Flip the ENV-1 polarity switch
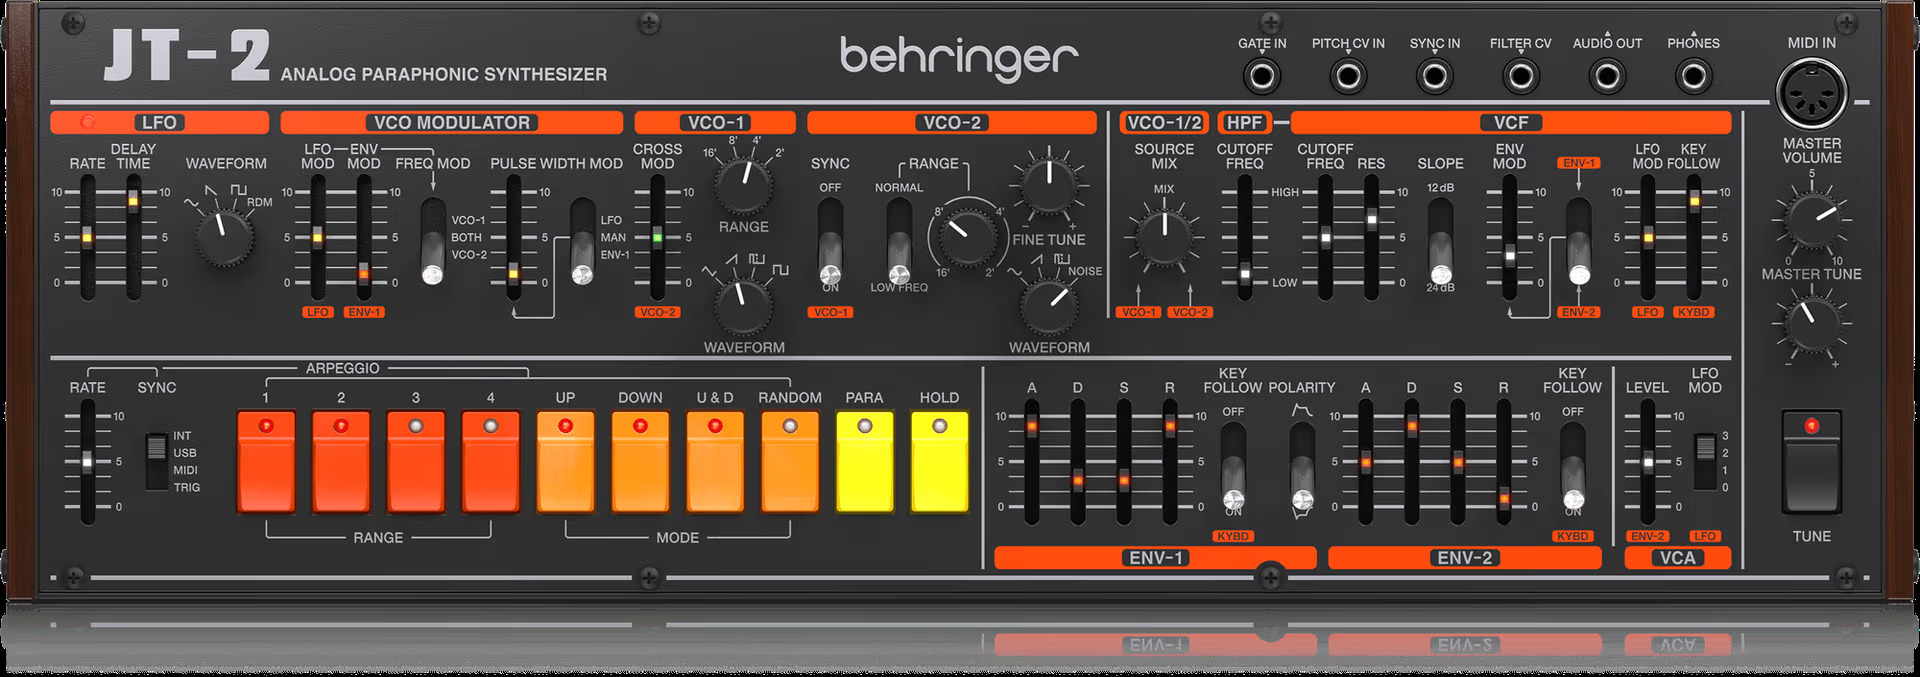1920x677 pixels. (x=1302, y=465)
